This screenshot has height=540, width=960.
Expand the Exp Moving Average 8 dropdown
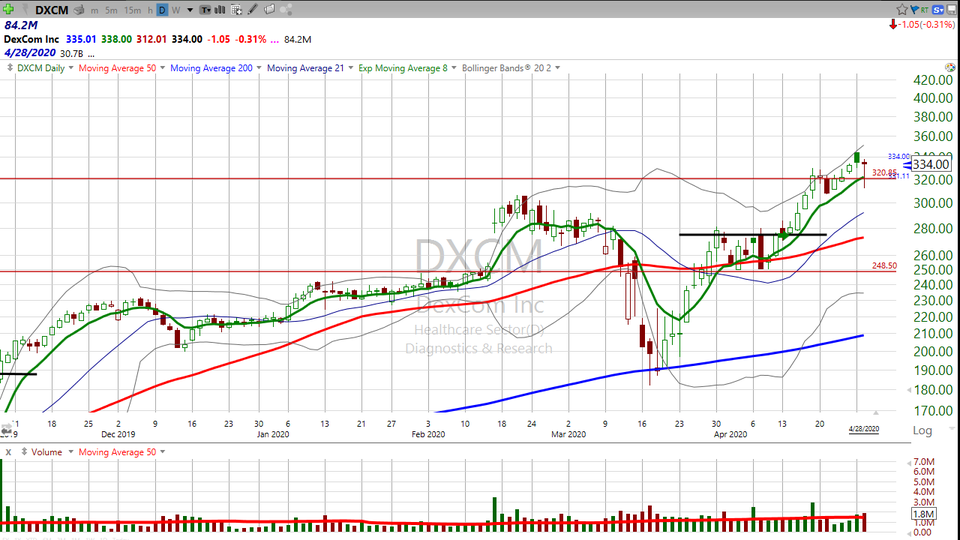coord(454,68)
